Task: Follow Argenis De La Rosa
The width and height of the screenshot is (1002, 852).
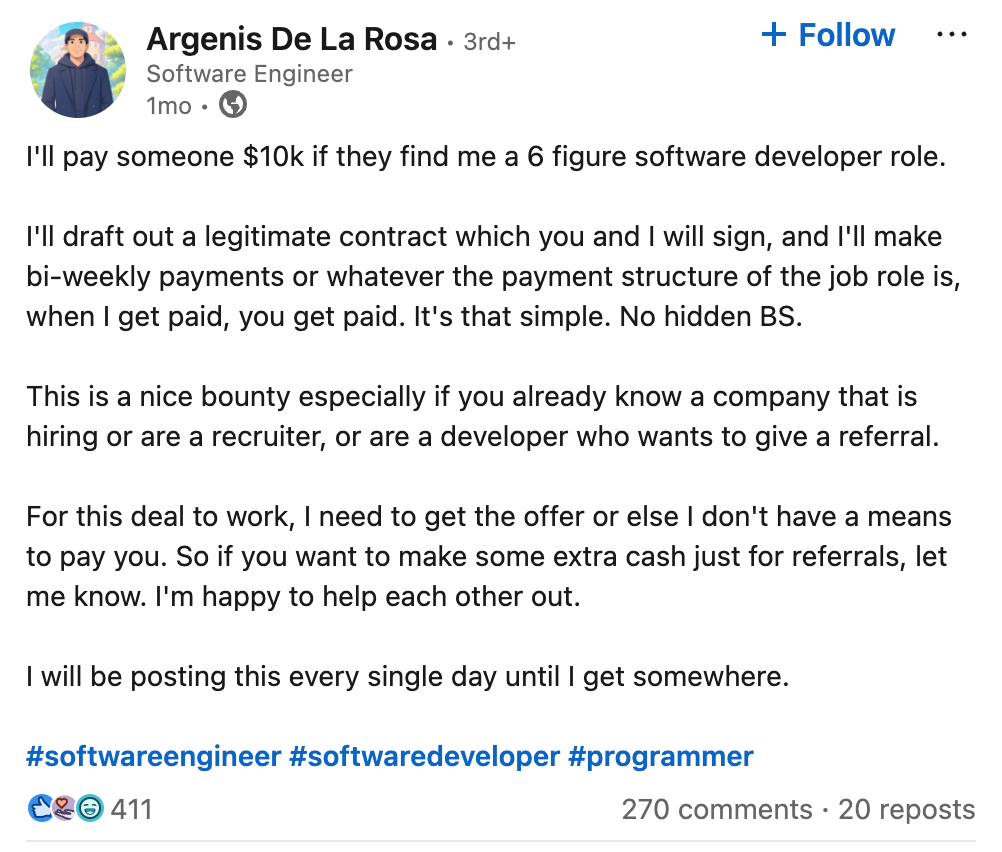Action: pyautogui.click(x=828, y=35)
